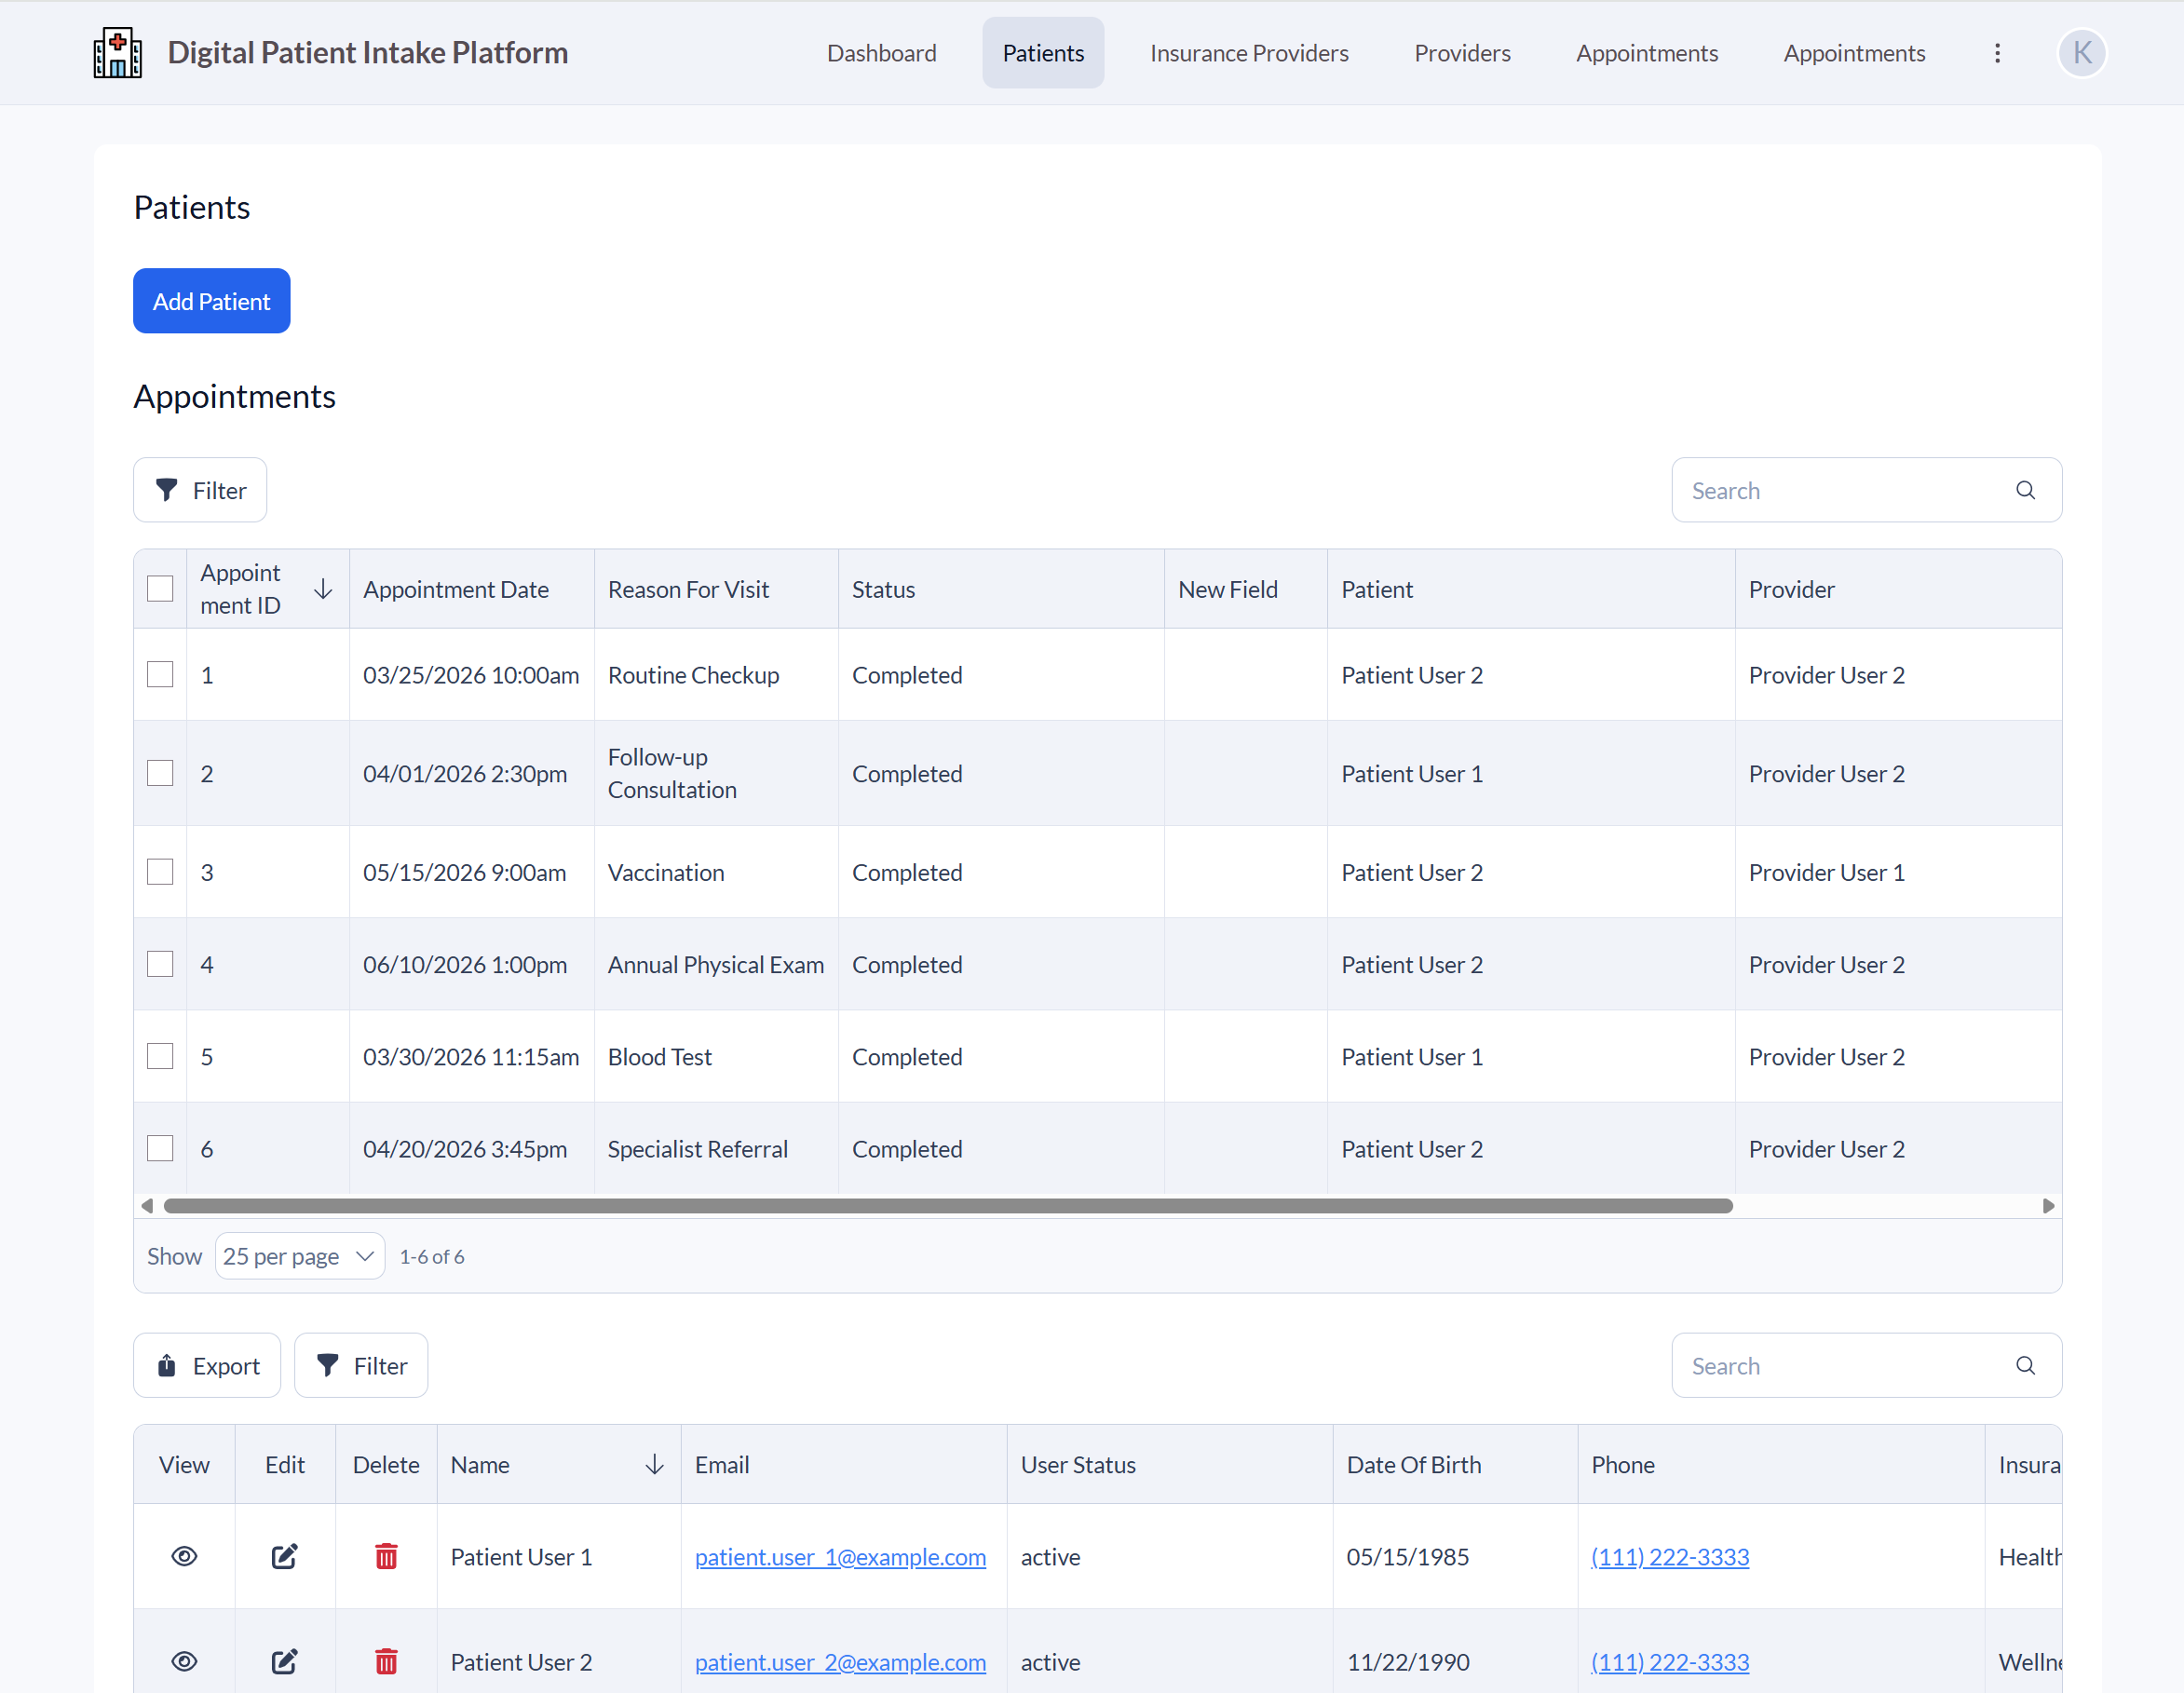This screenshot has height=1693, width=2184.
Task: Click the hospital logo icon
Action: click(x=117, y=53)
